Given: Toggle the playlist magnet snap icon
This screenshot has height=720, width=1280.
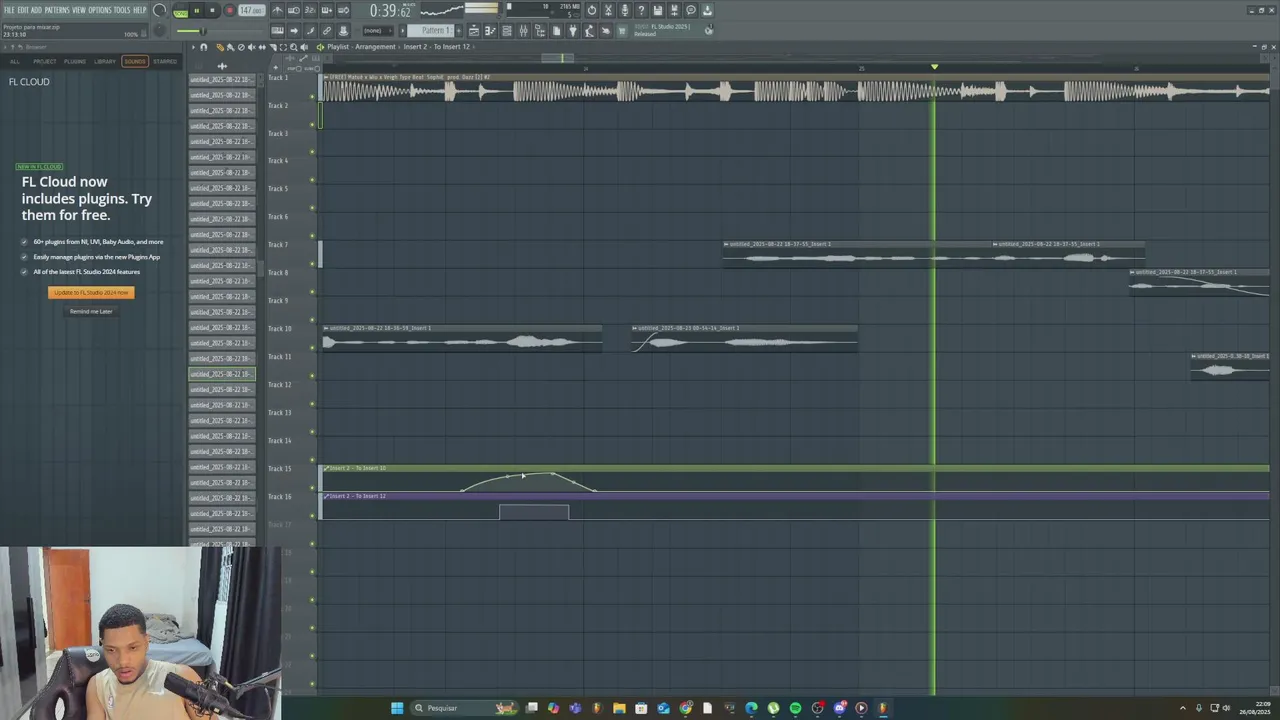Looking at the screenshot, I should [203, 47].
